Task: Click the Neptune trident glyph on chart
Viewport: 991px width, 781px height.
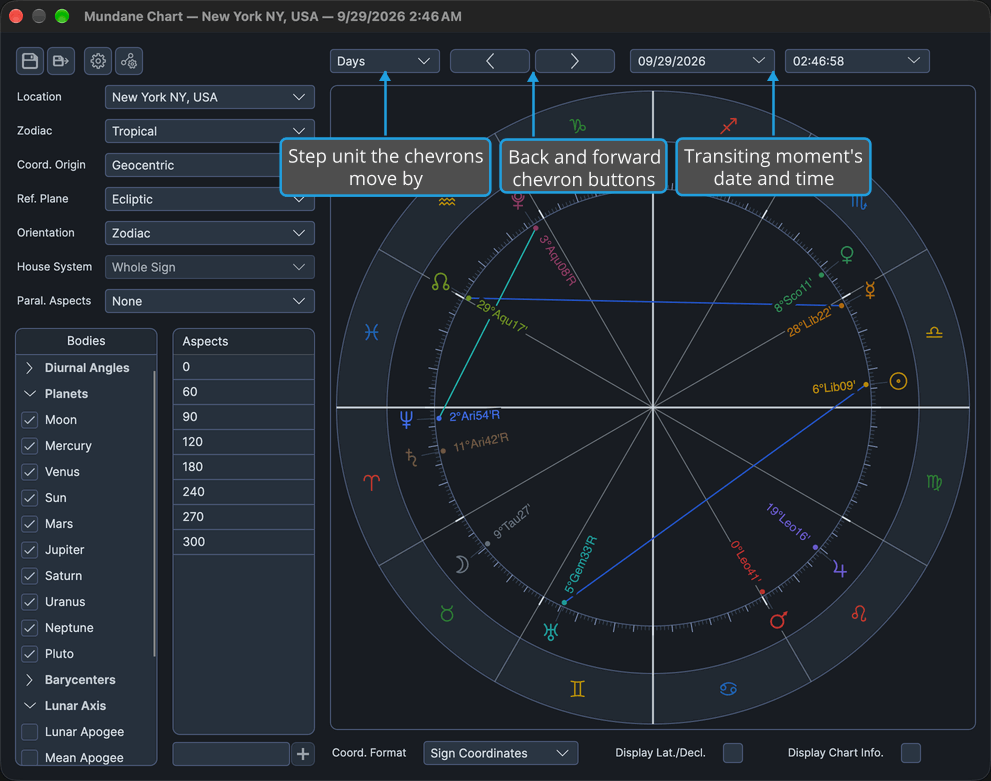Action: (406, 419)
